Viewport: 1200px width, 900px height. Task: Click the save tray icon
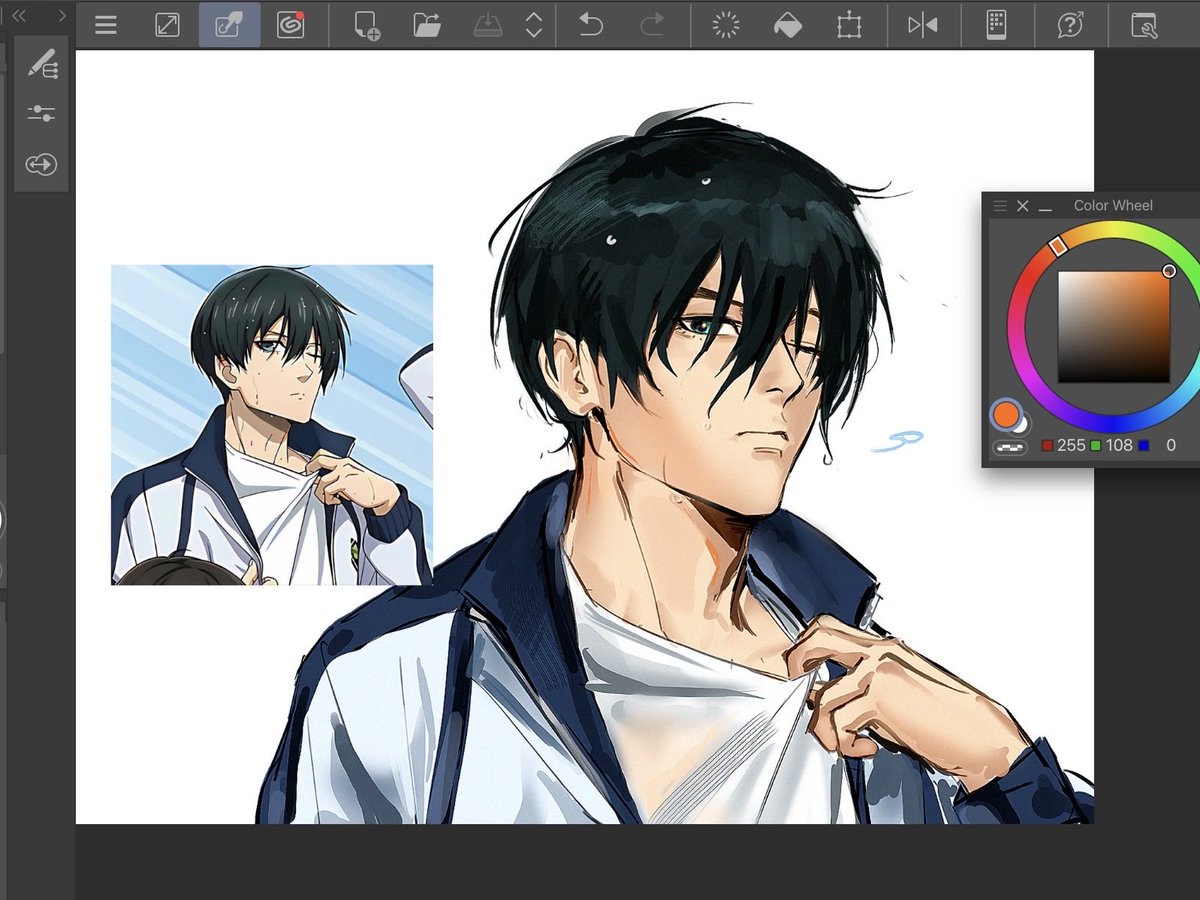pos(490,25)
